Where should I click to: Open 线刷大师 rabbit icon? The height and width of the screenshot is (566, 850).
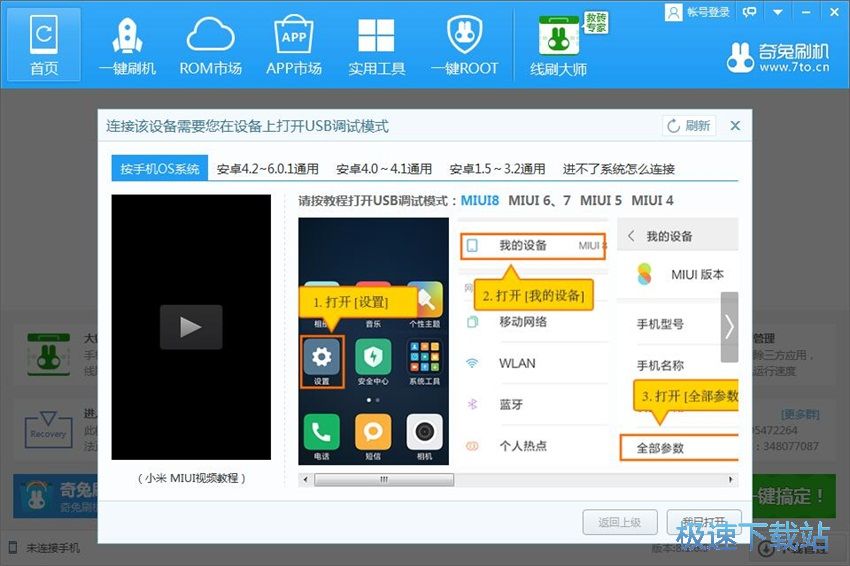(559, 46)
